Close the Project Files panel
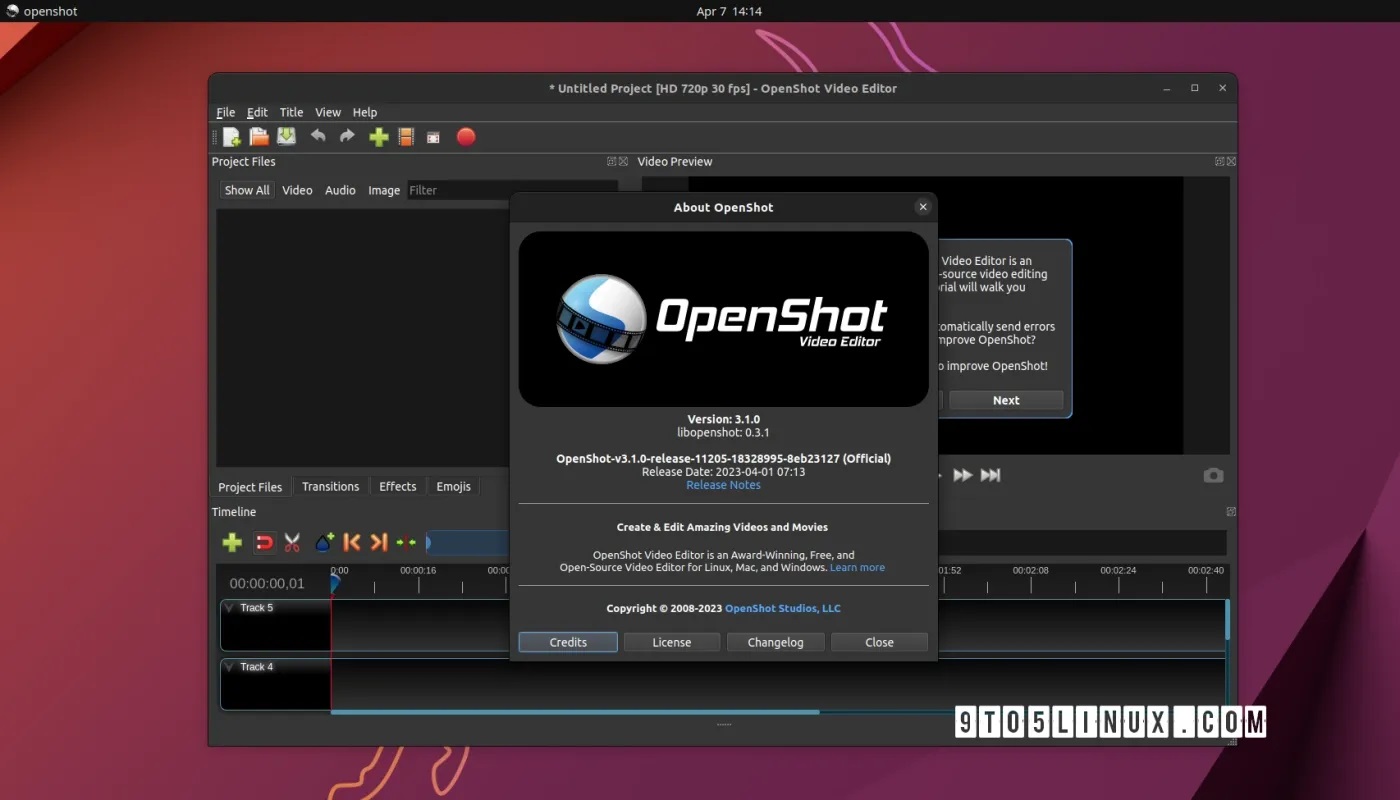Image resolution: width=1400 pixels, height=800 pixels. [x=623, y=161]
